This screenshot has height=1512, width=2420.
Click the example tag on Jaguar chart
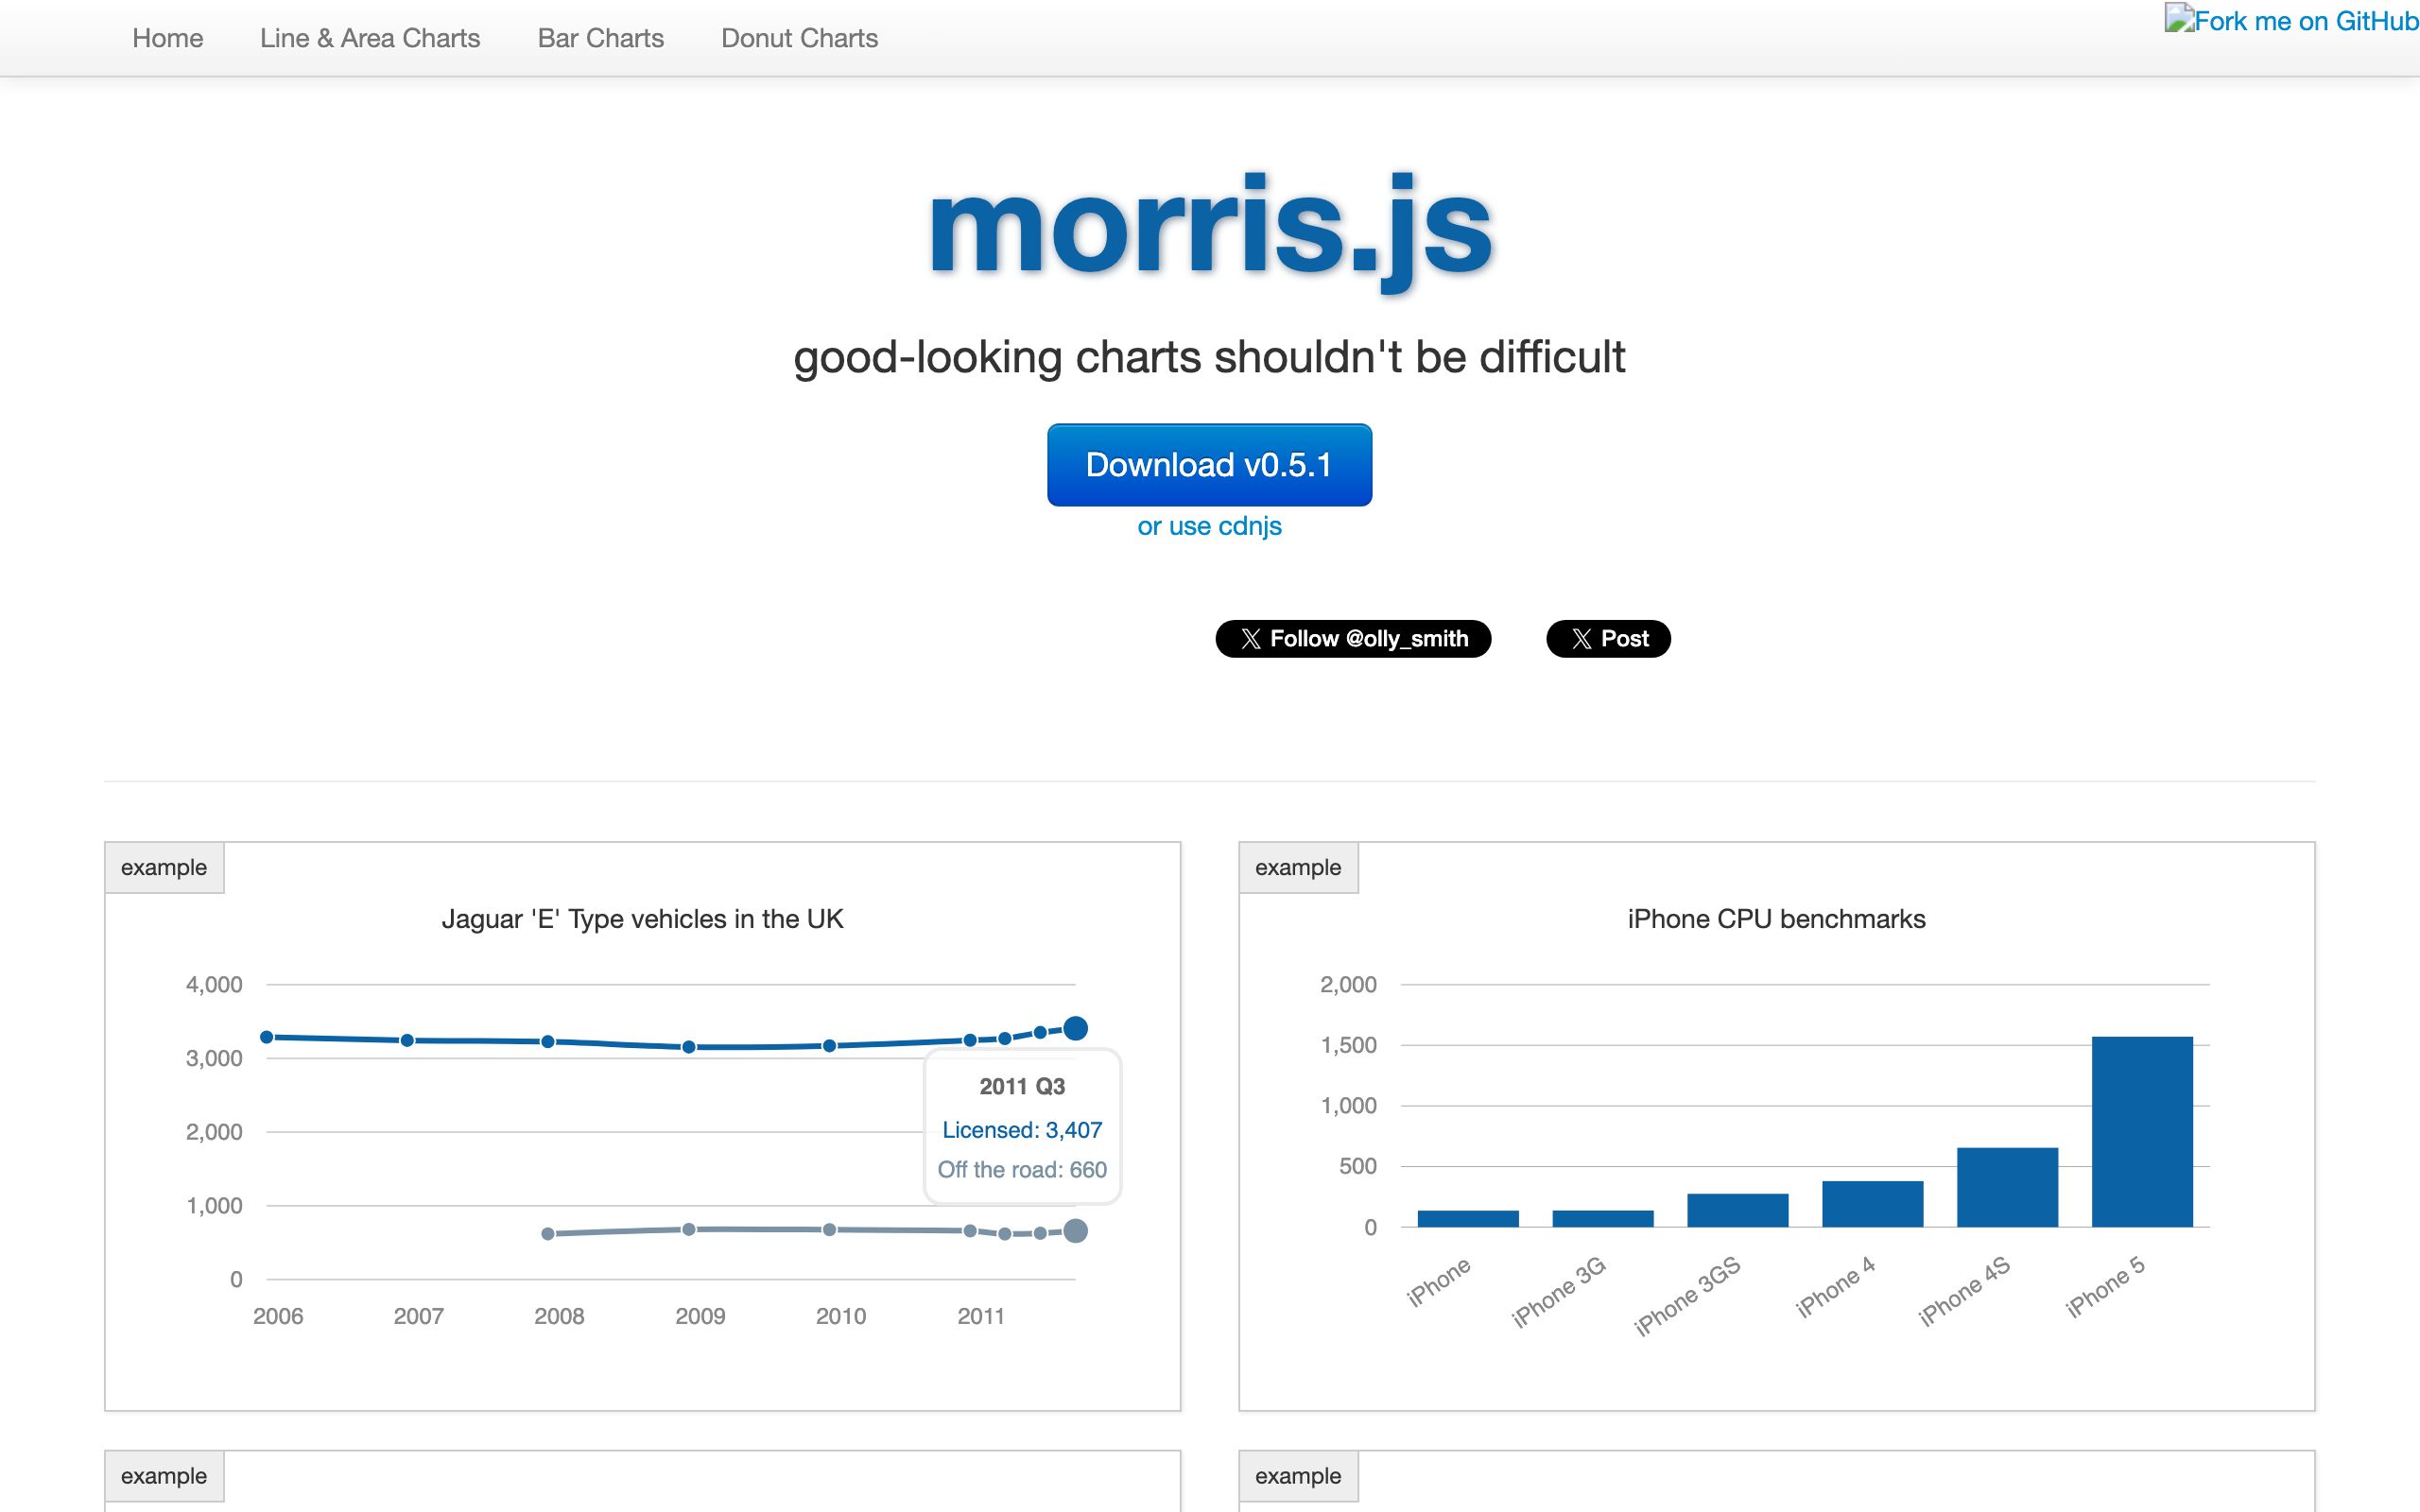tap(164, 867)
